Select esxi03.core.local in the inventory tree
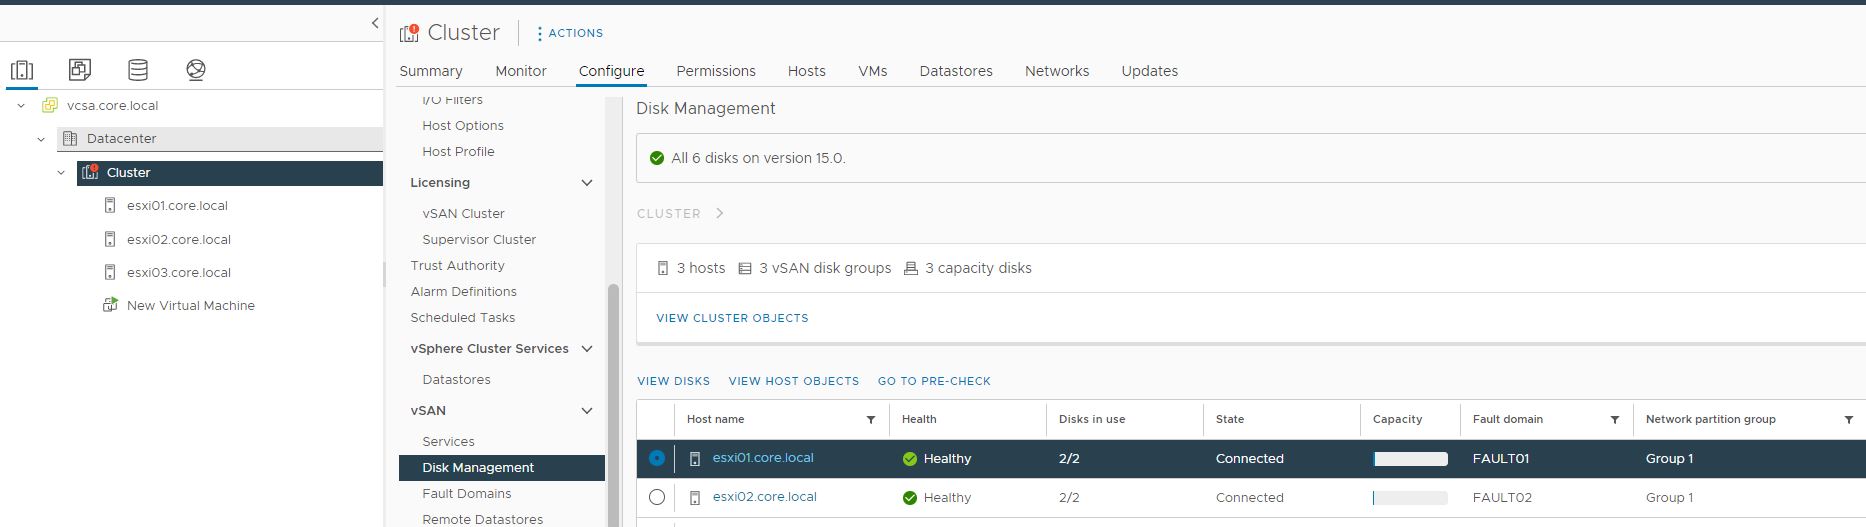1866x527 pixels. 179,273
